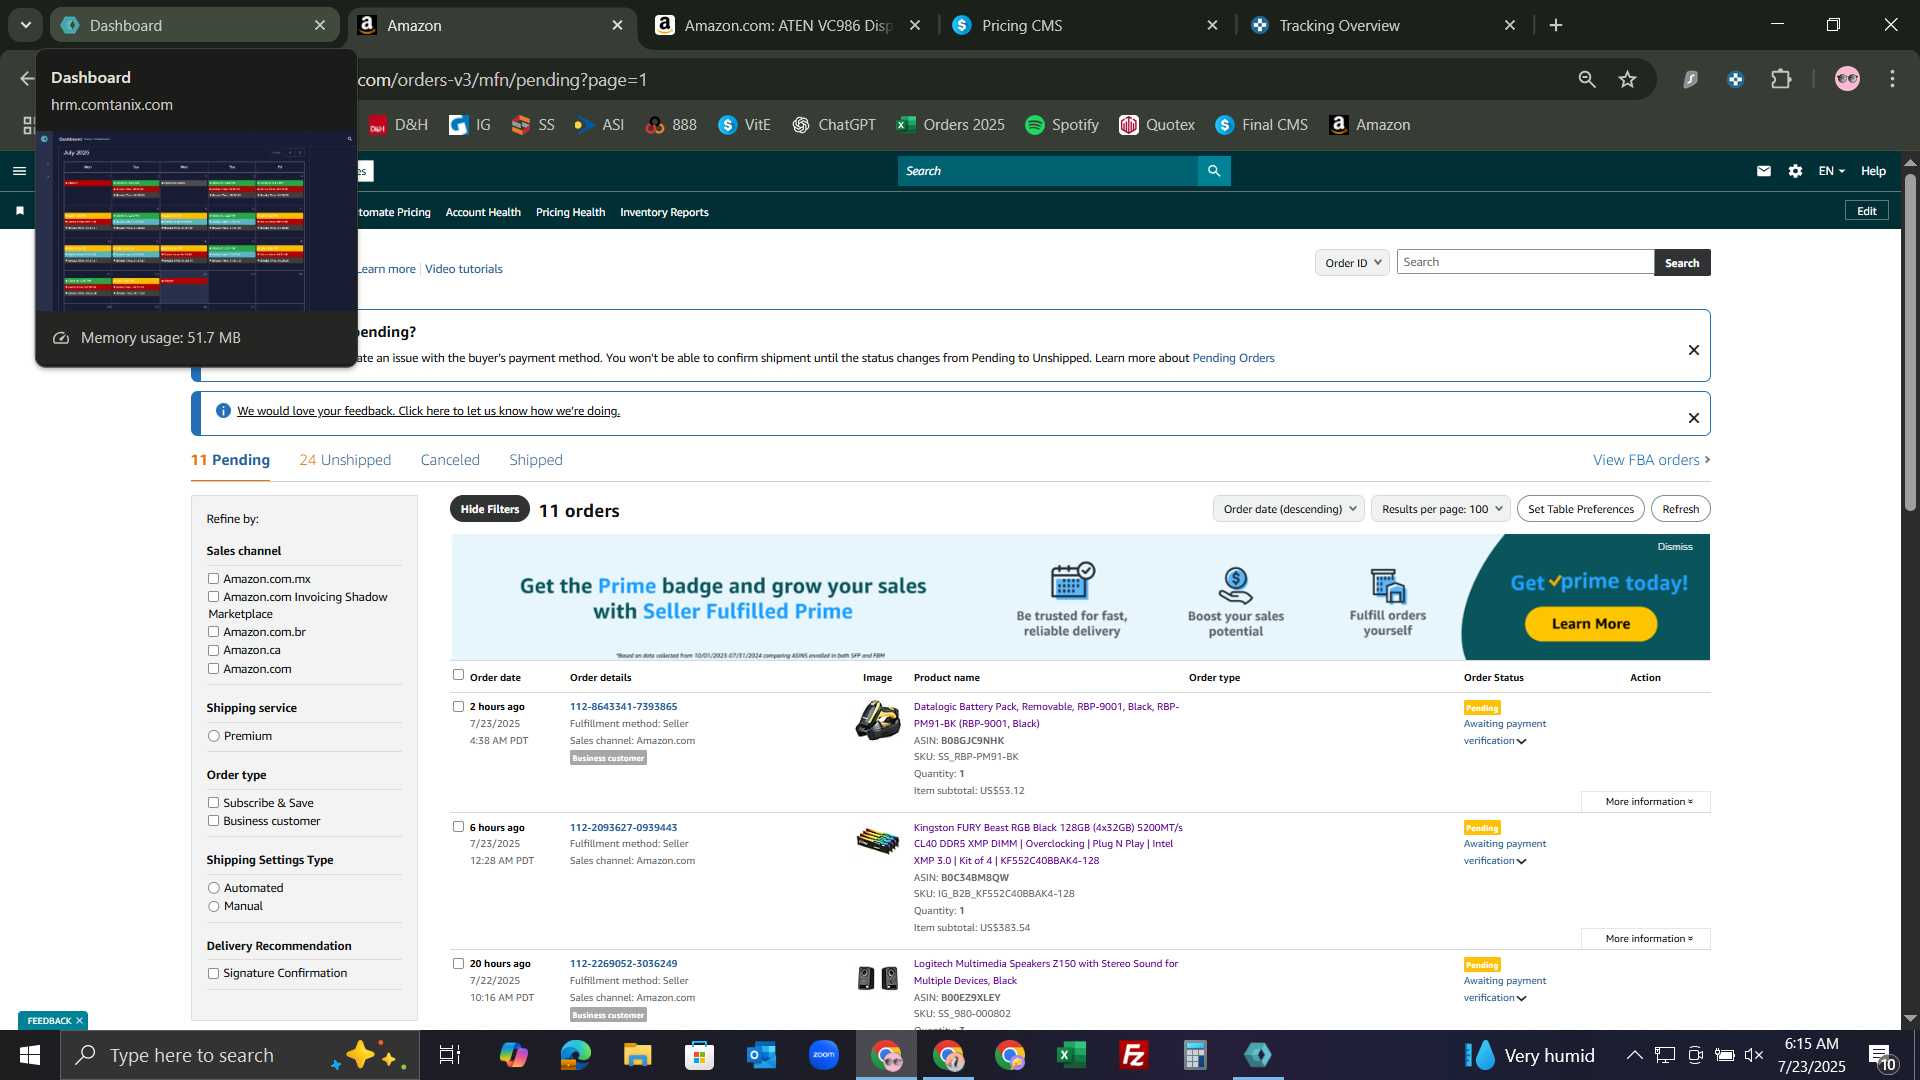The width and height of the screenshot is (1920, 1080).
Task: Open the Orders 2025 bookmark
Action: (x=951, y=125)
